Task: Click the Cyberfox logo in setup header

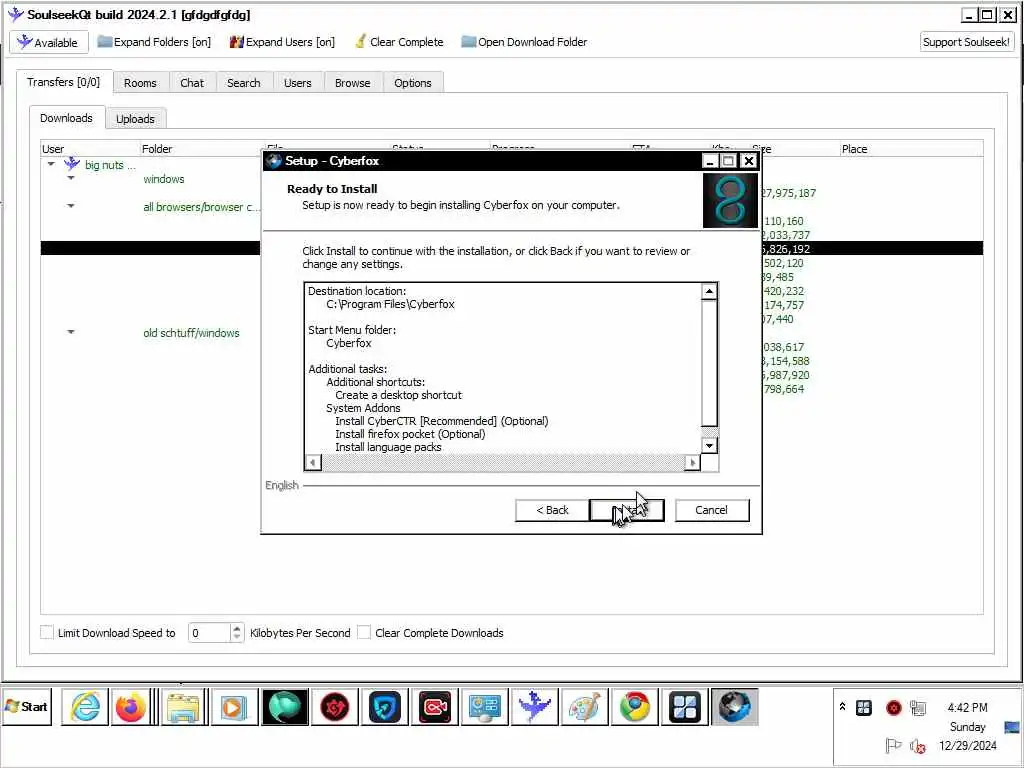Action: pyautogui.click(x=730, y=200)
